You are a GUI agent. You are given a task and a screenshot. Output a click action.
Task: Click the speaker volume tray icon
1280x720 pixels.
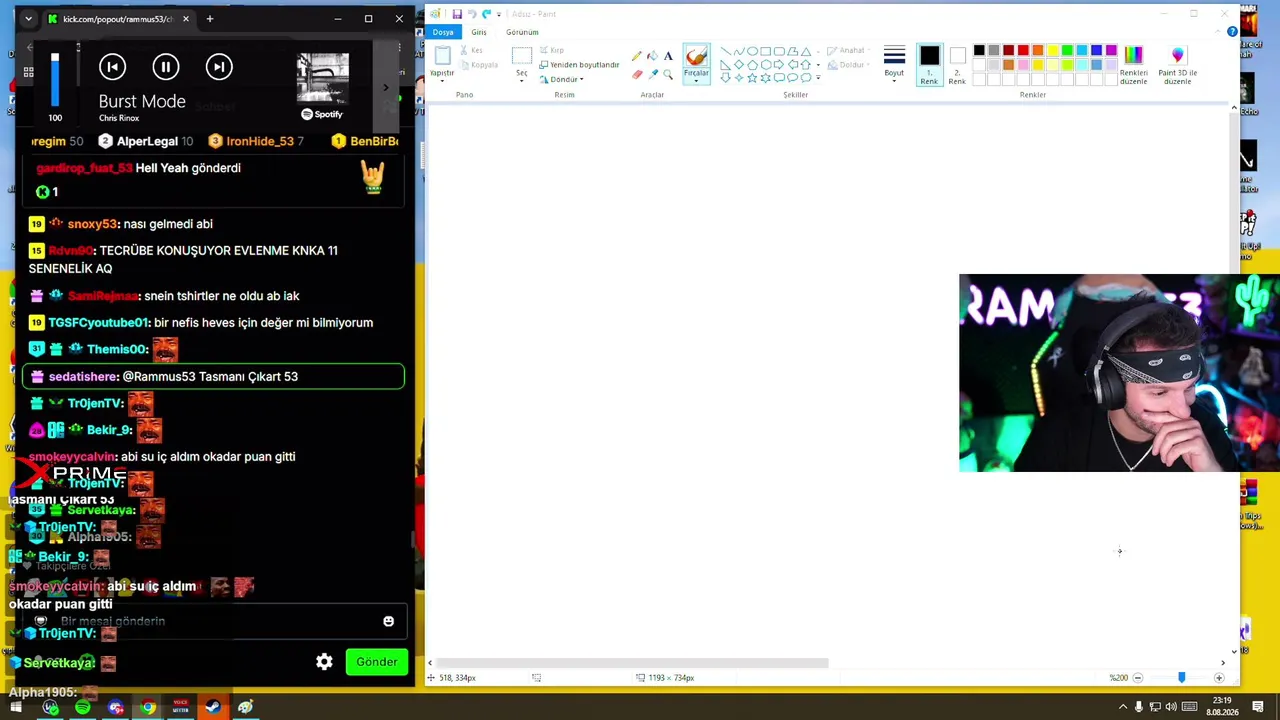click(x=1171, y=707)
